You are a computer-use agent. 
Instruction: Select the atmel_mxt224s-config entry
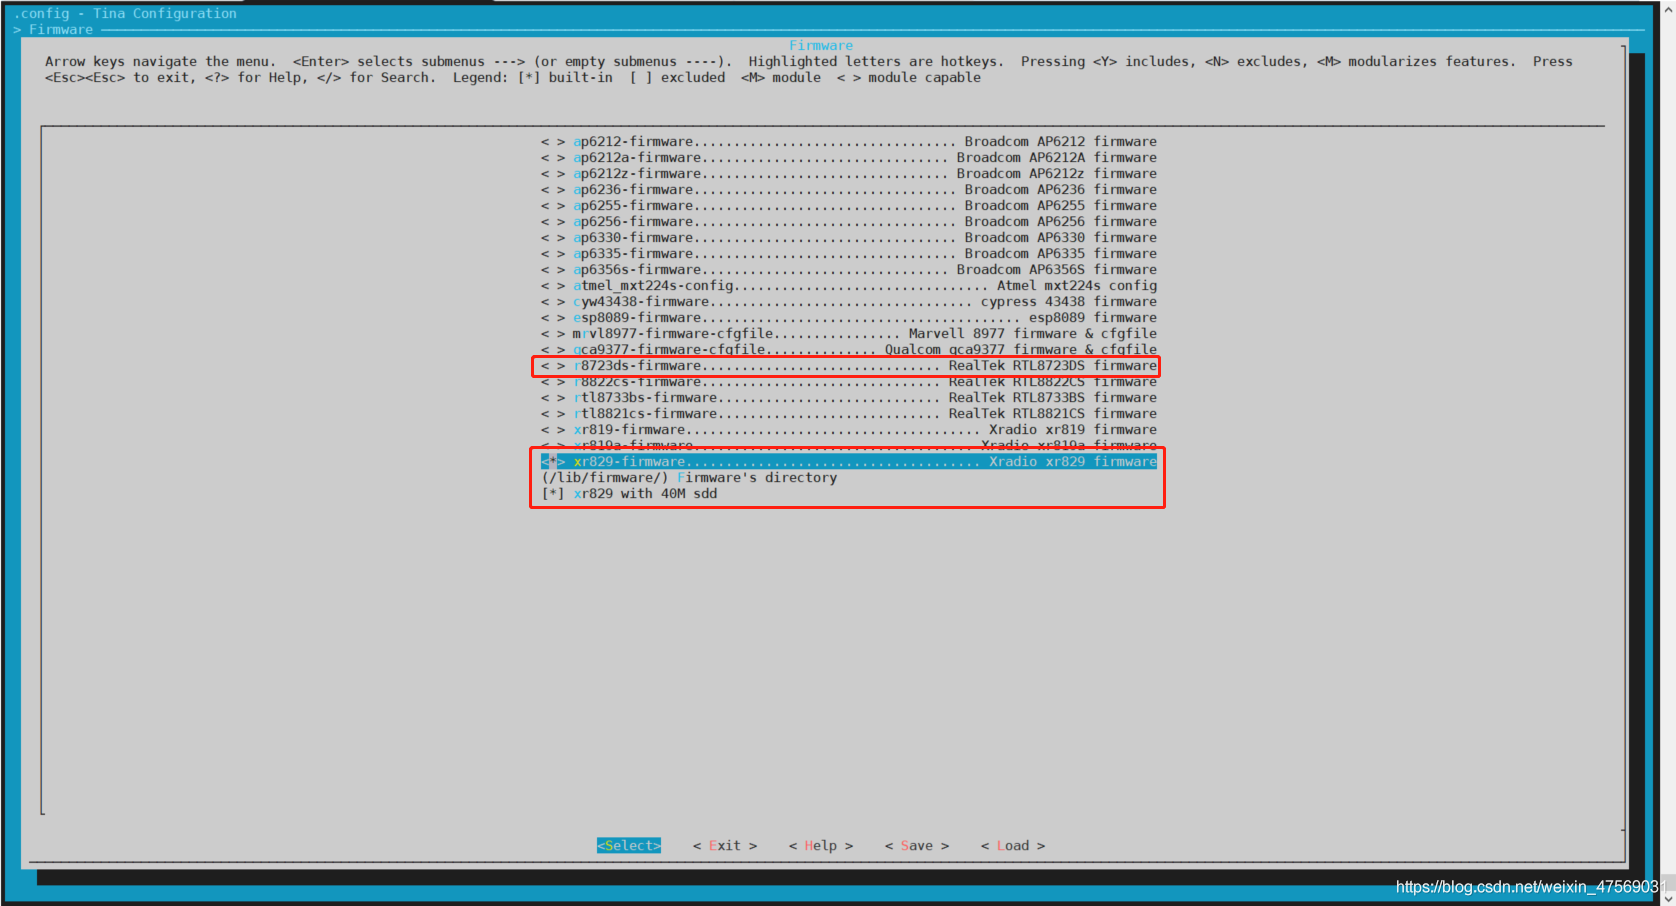coord(849,286)
